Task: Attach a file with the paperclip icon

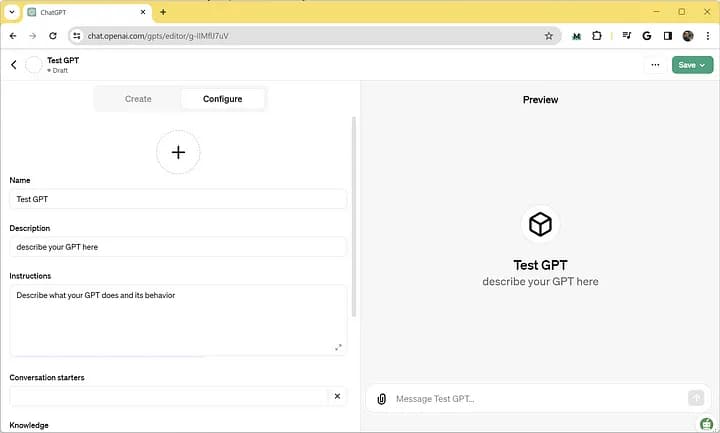Action: point(381,399)
